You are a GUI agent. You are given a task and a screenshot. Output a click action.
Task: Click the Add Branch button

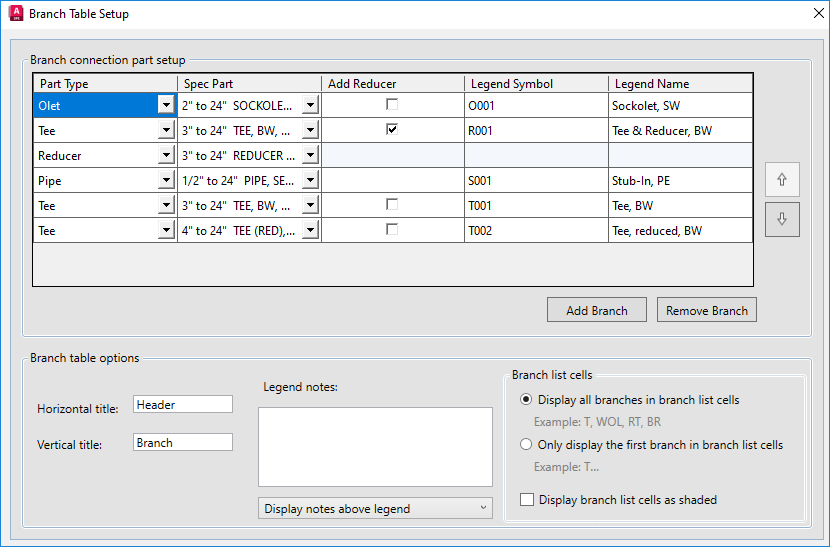597,310
